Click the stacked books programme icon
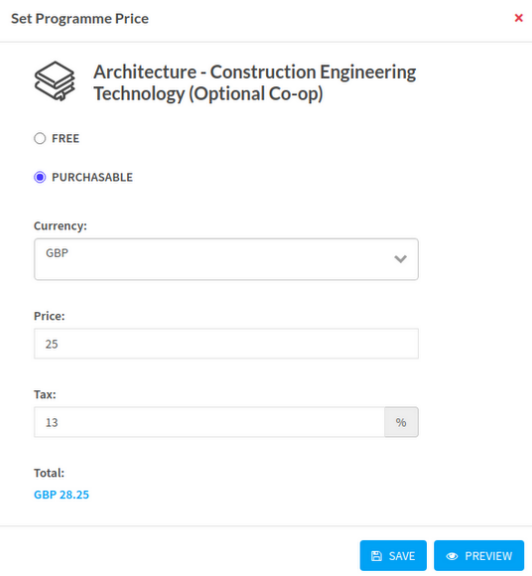The image size is (532, 576). coord(55,81)
